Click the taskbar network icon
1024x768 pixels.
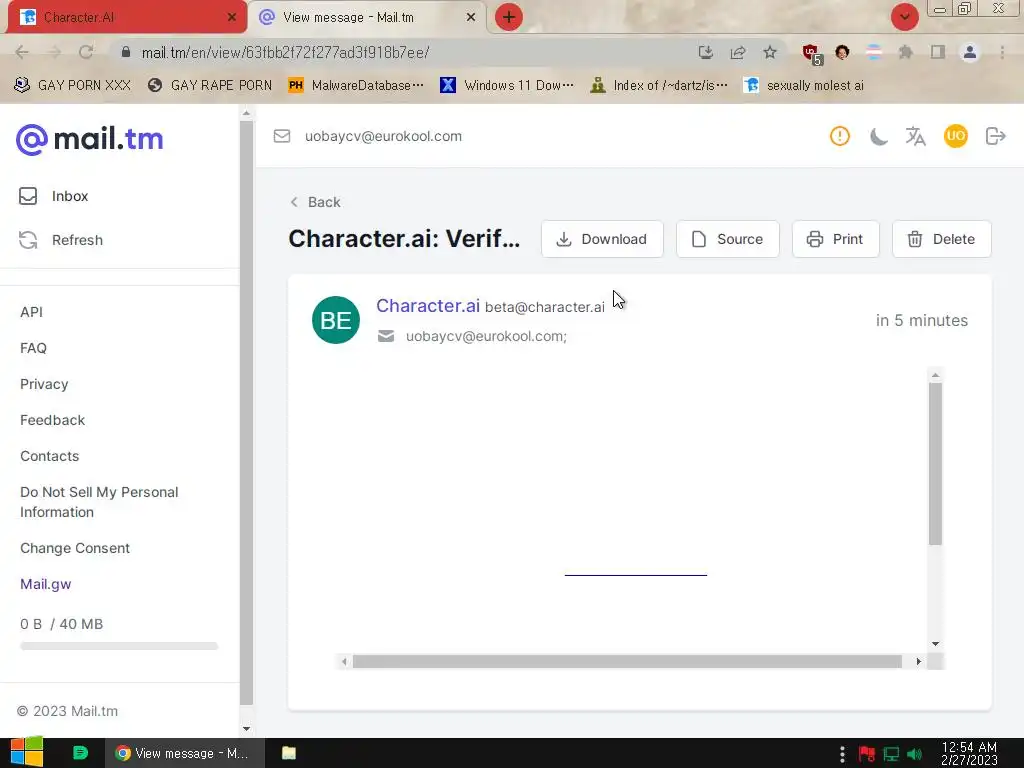tap(891, 754)
